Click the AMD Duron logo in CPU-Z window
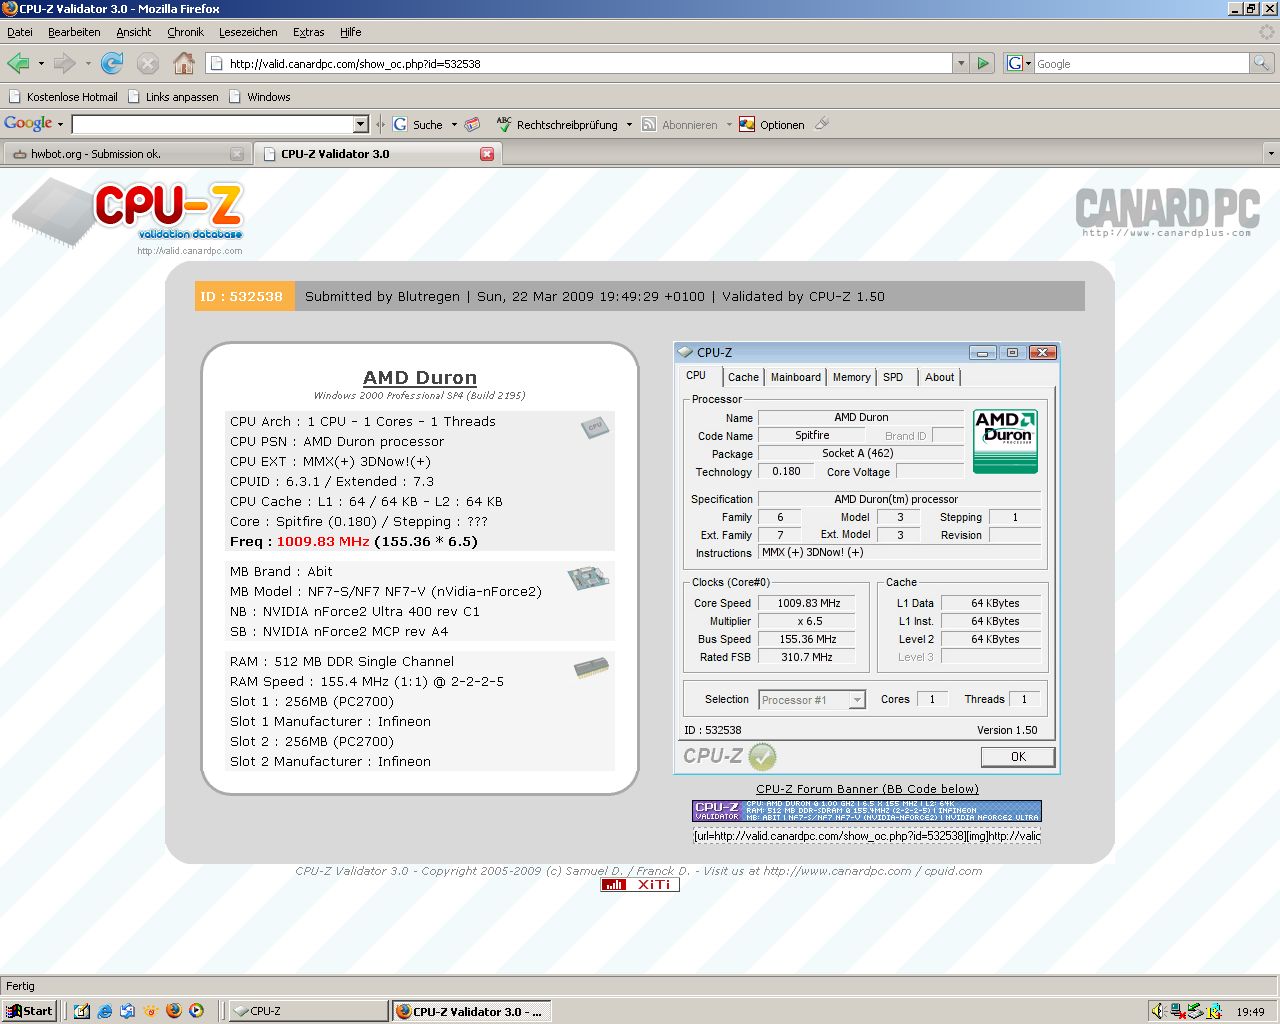Viewport: 1280px width, 1024px height. coord(1005,441)
